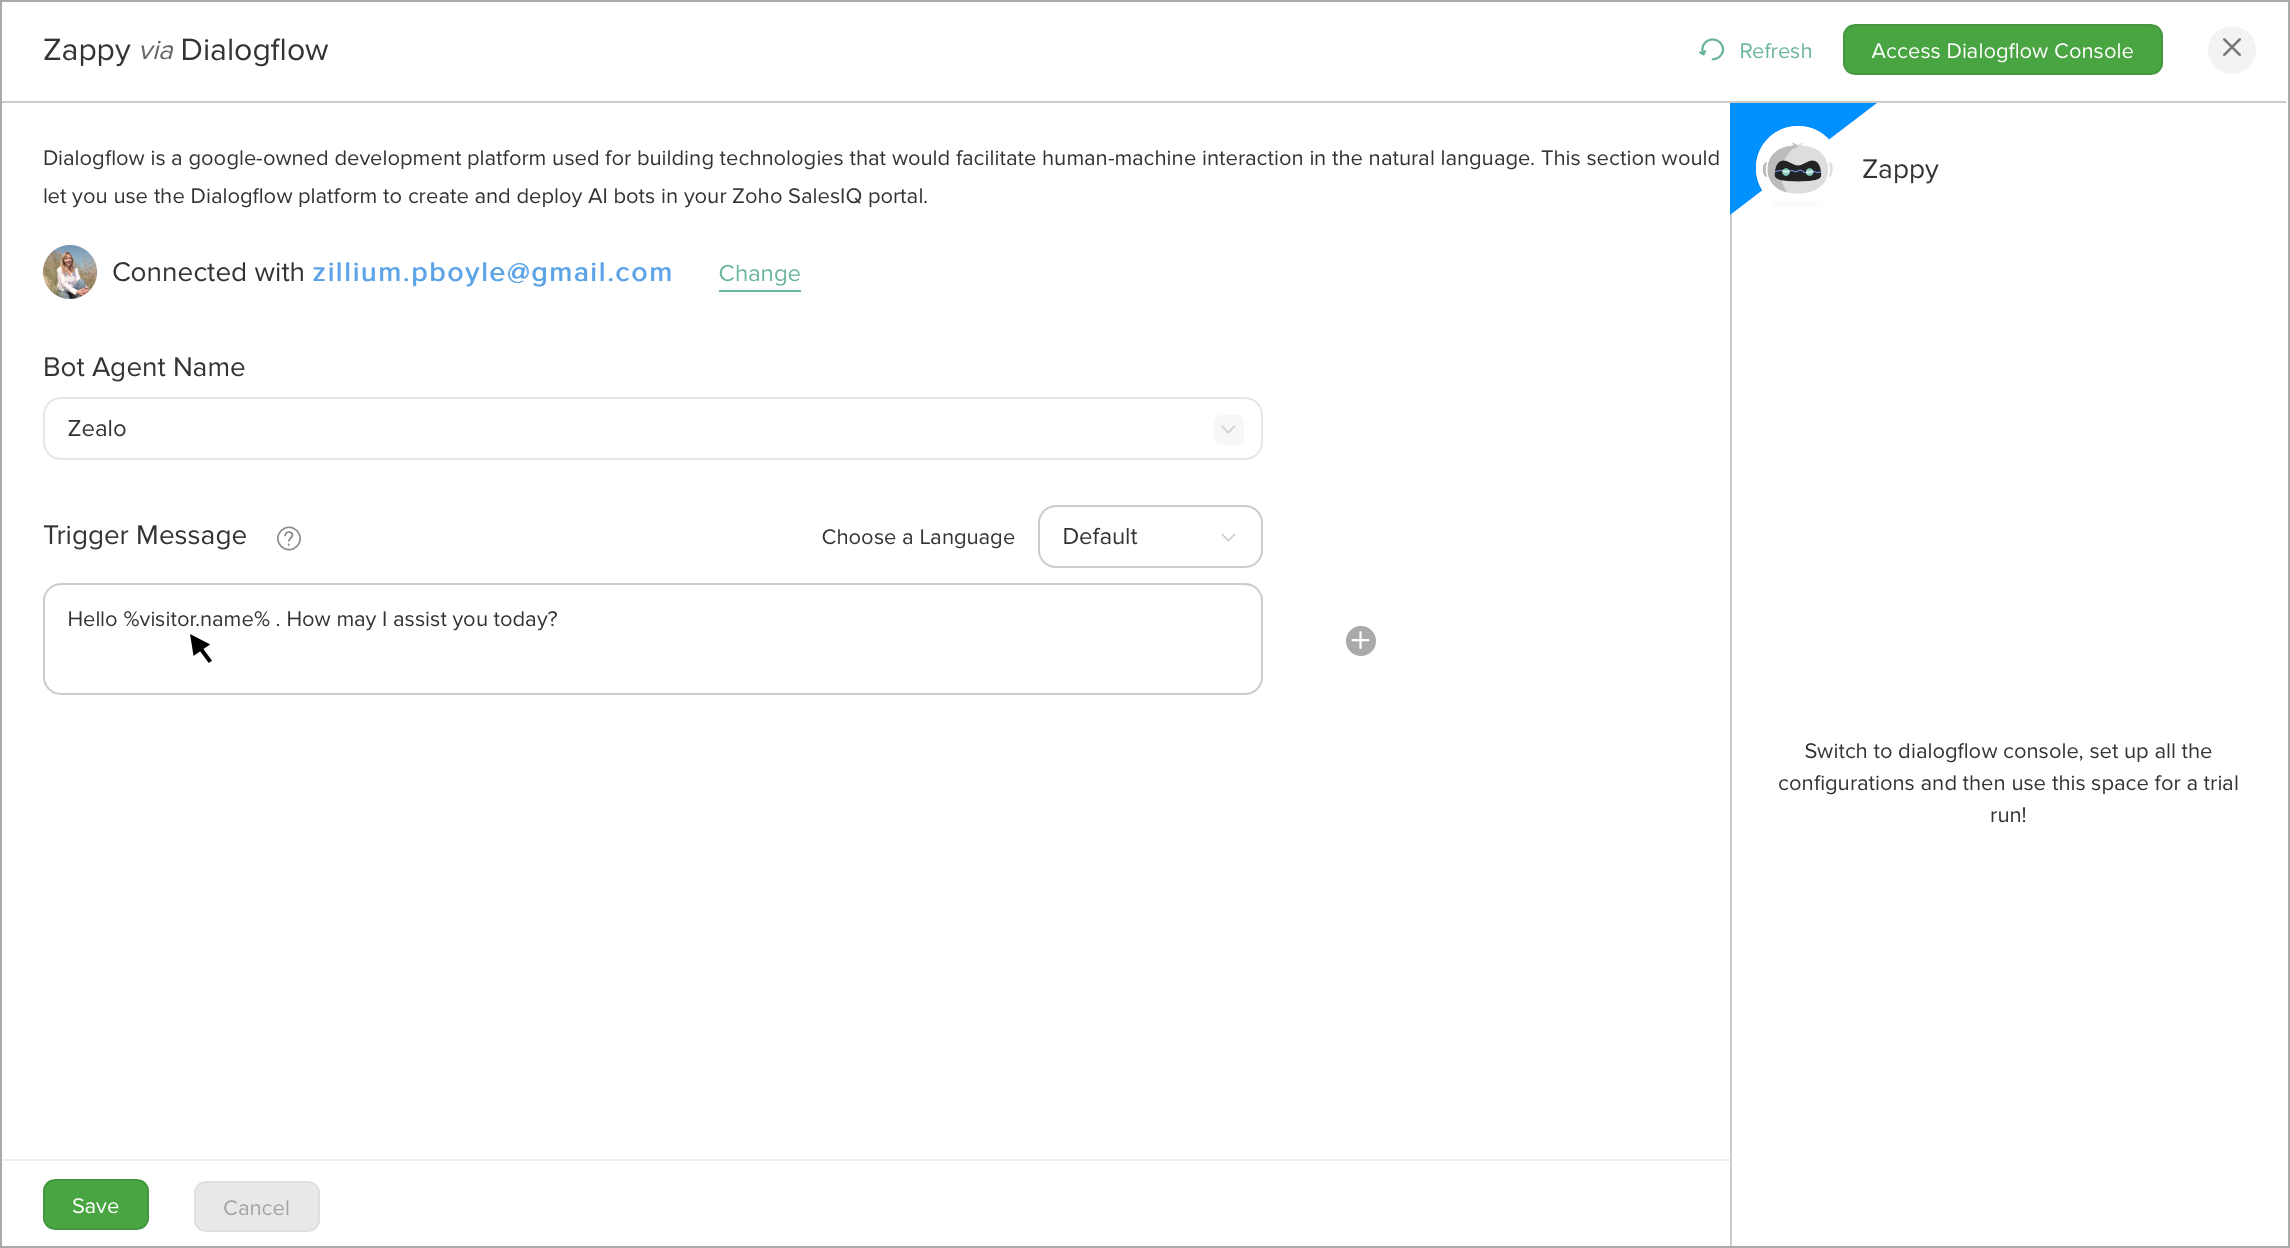Add another trigger message with plus icon
Image resolution: width=2290 pixels, height=1248 pixels.
(x=1360, y=641)
